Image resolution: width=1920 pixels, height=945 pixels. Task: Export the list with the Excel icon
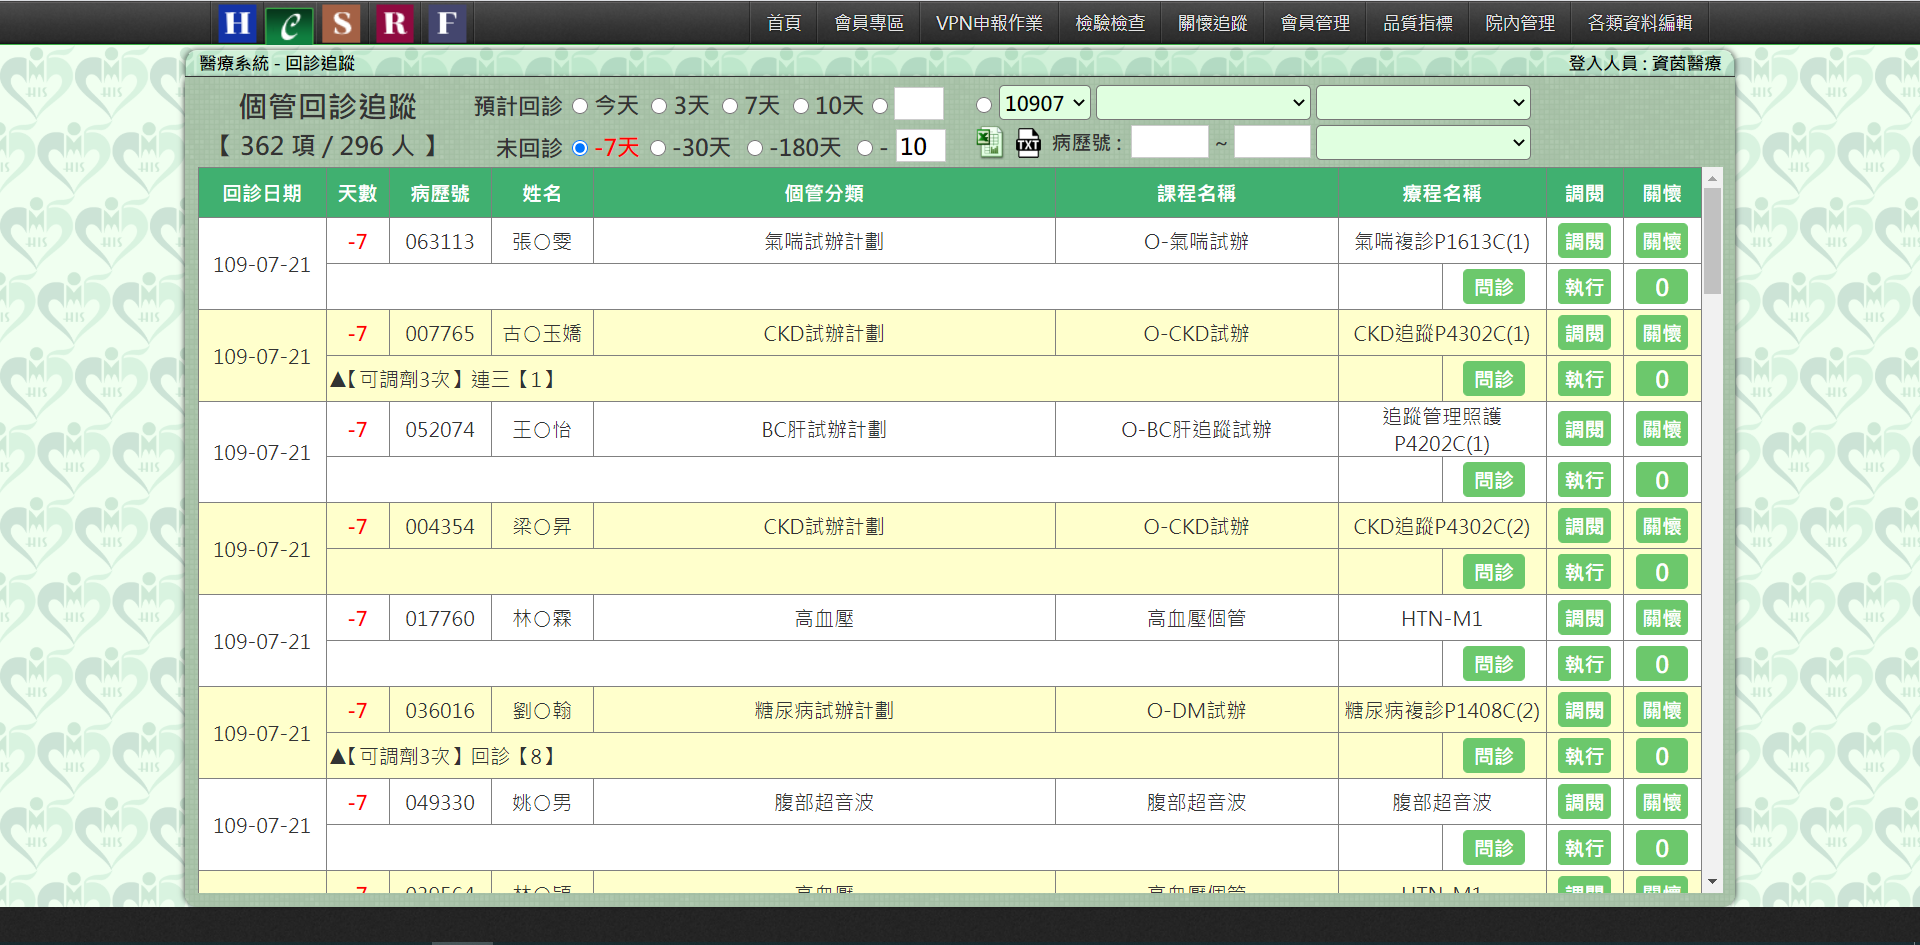click(989, 143)
